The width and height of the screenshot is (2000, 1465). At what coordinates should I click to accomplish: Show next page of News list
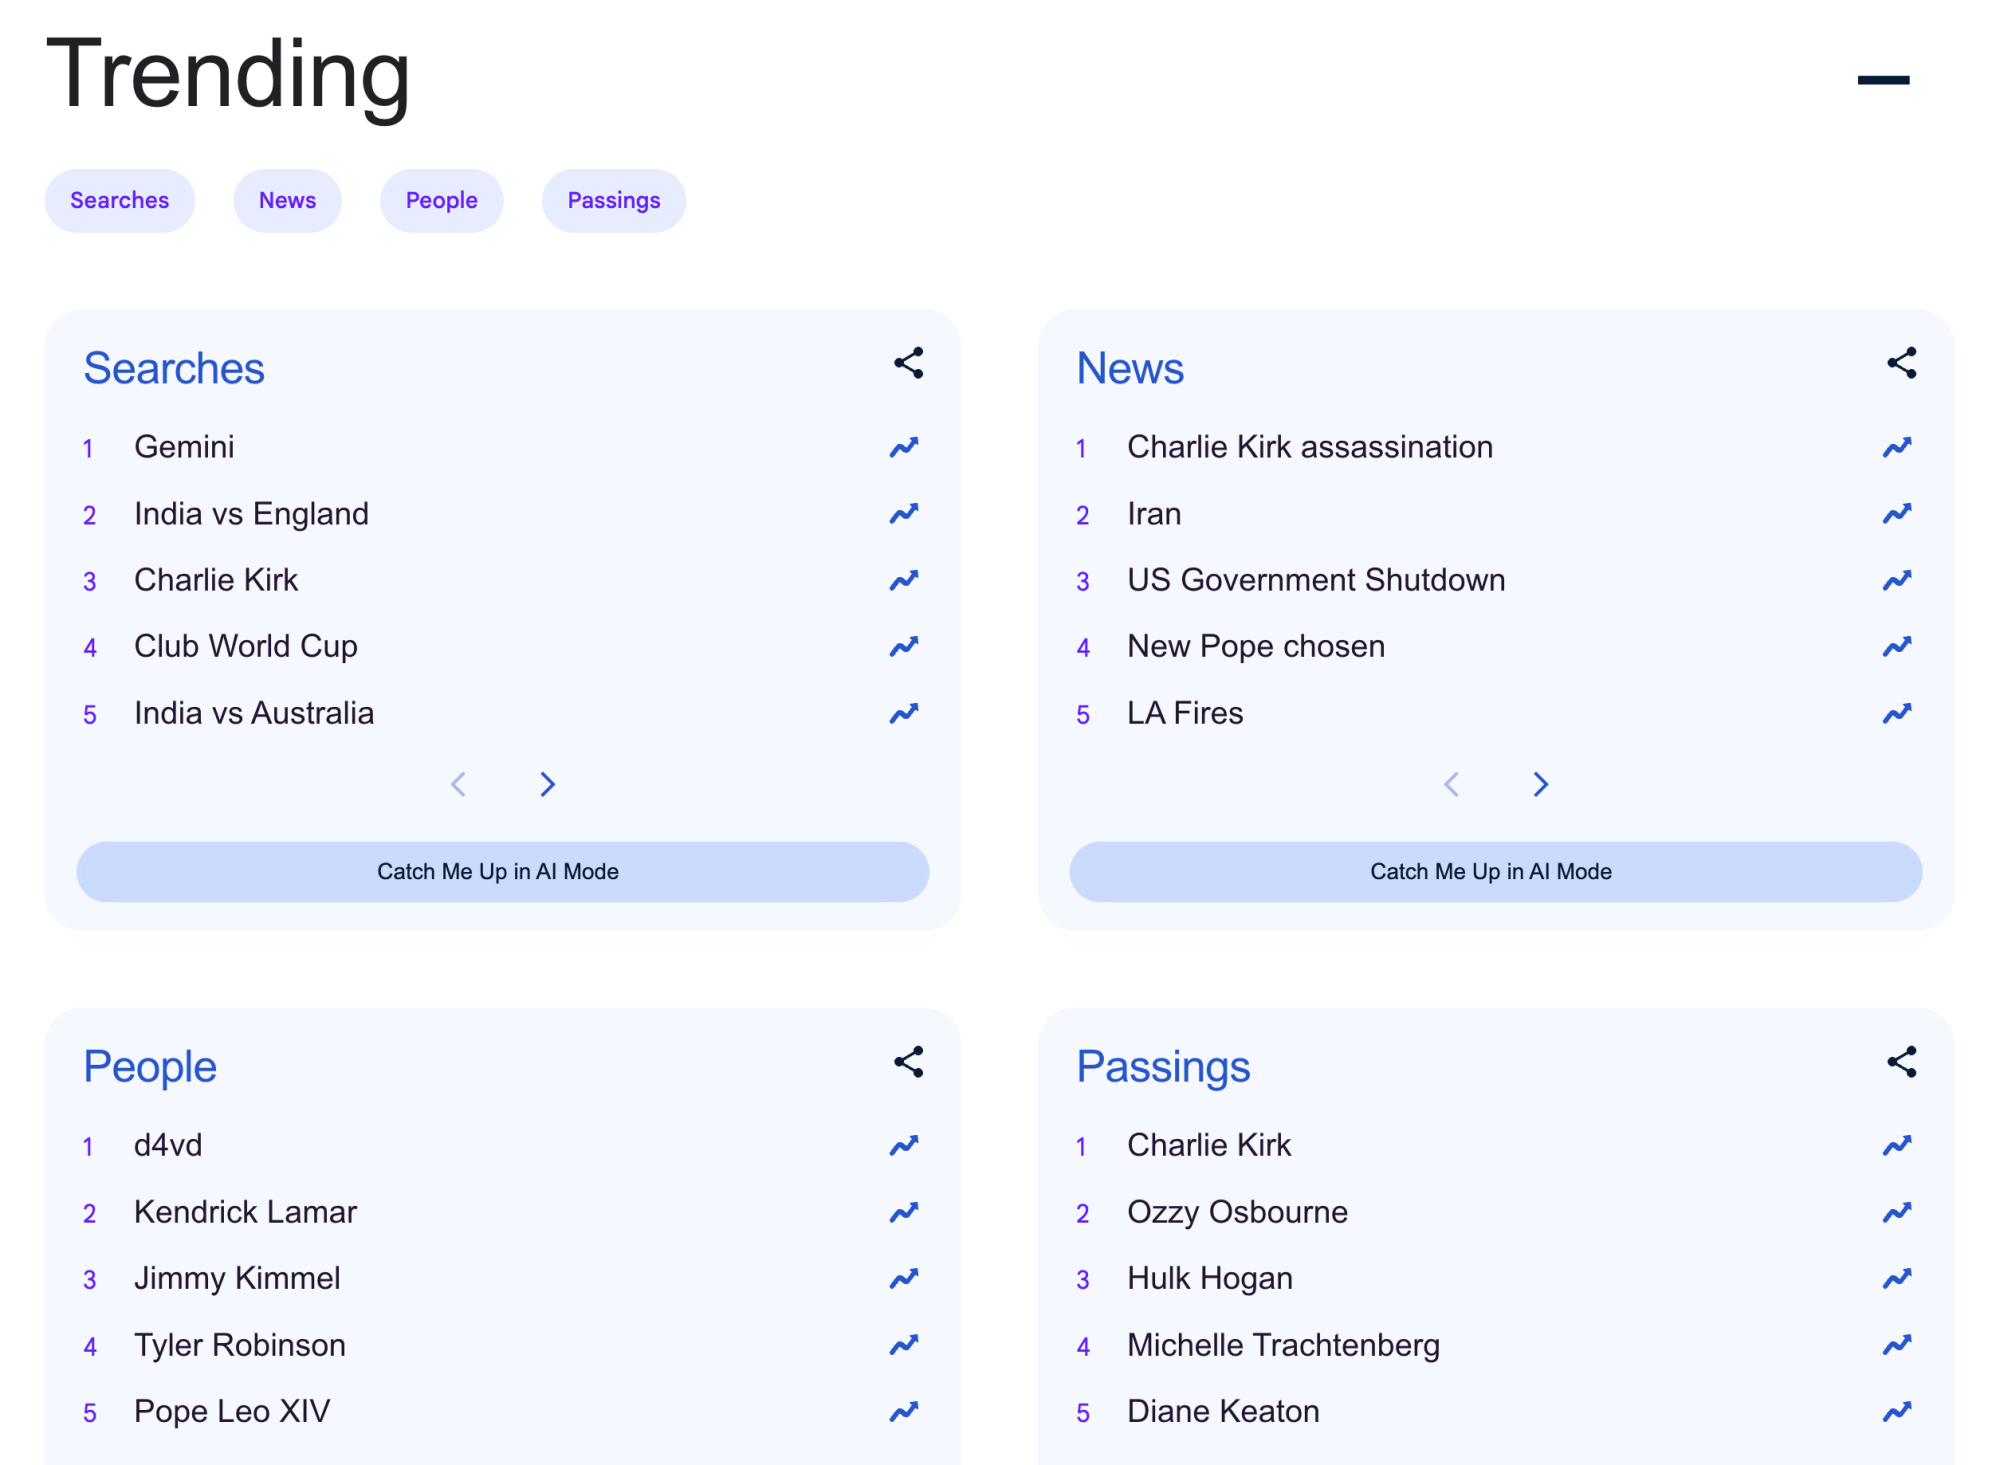pyautogui.click(x=1540, y=785)
